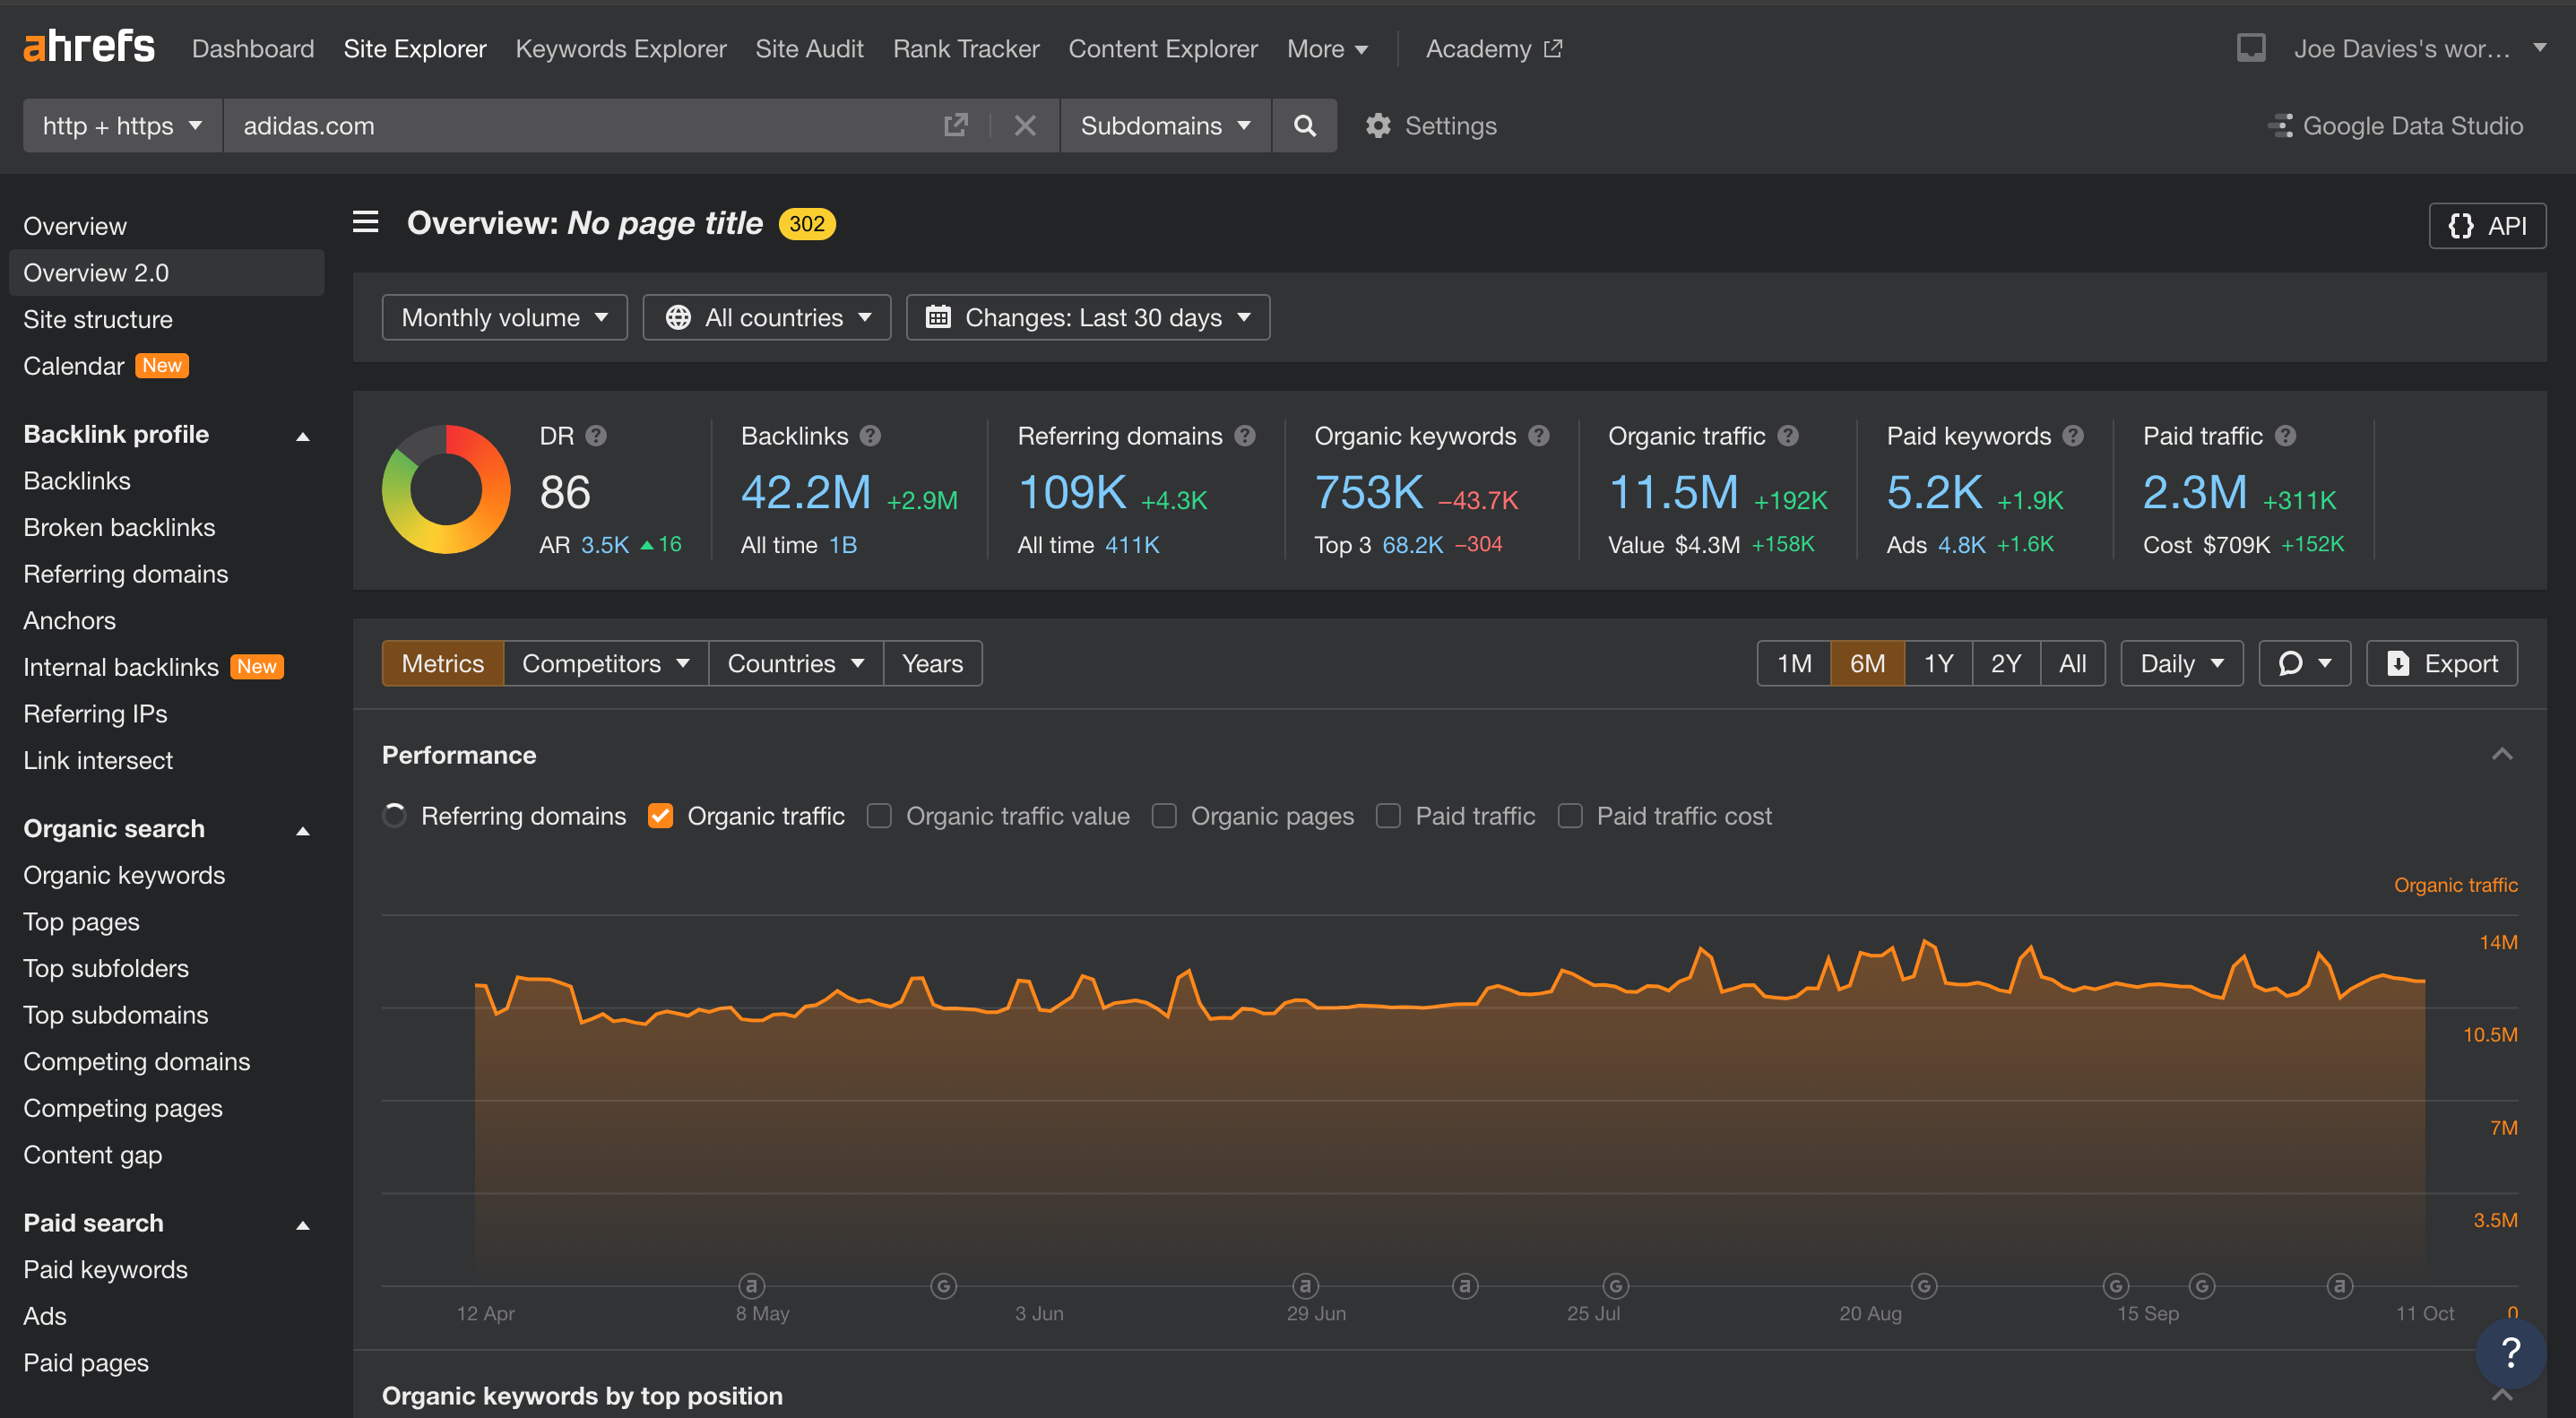Open All countries dropdown
2576x1418 pixels.
[766, 317]
